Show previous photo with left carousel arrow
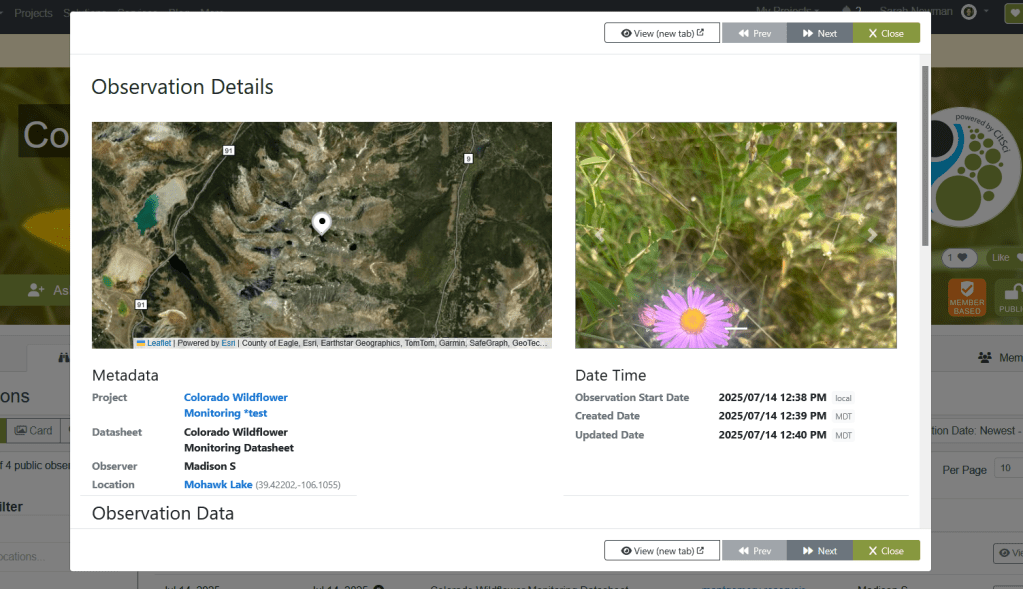This screenshot has width=1023, height=589. pos(598,235)
